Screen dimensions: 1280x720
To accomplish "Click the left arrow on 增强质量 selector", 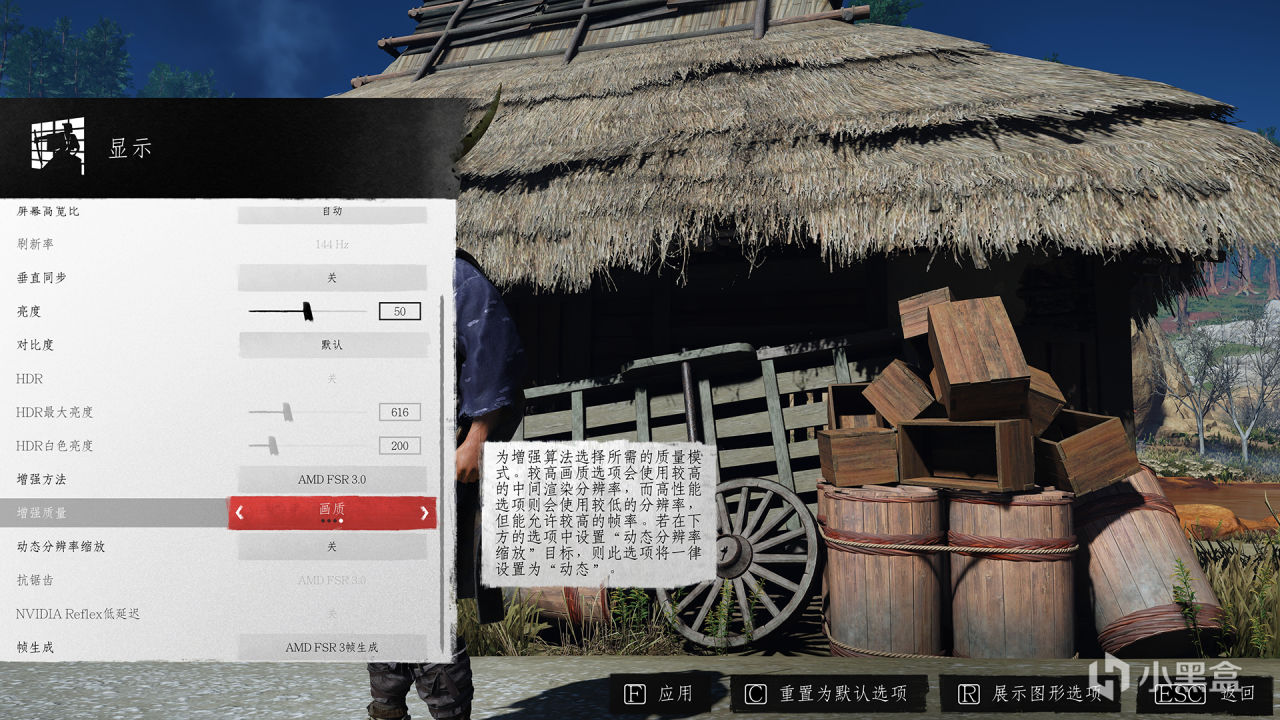I will click(240, 512).
